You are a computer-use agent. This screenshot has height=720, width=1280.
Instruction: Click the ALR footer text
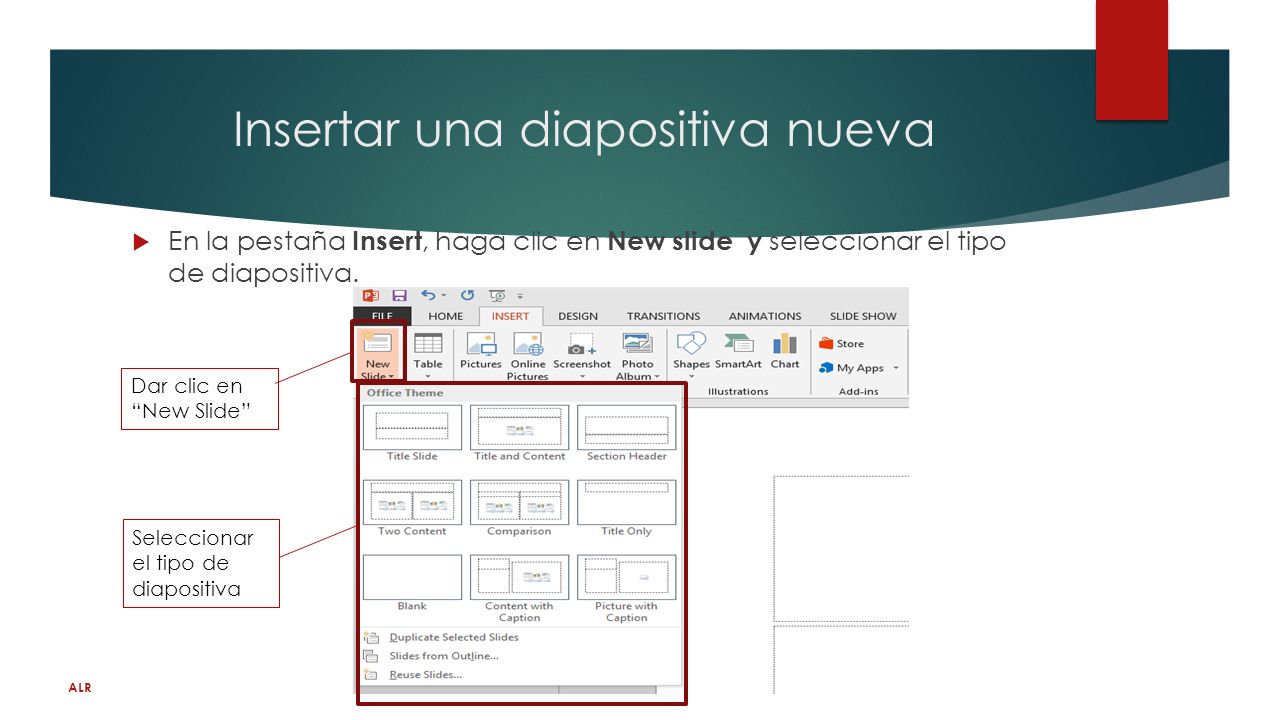click(x=79, y=688)
